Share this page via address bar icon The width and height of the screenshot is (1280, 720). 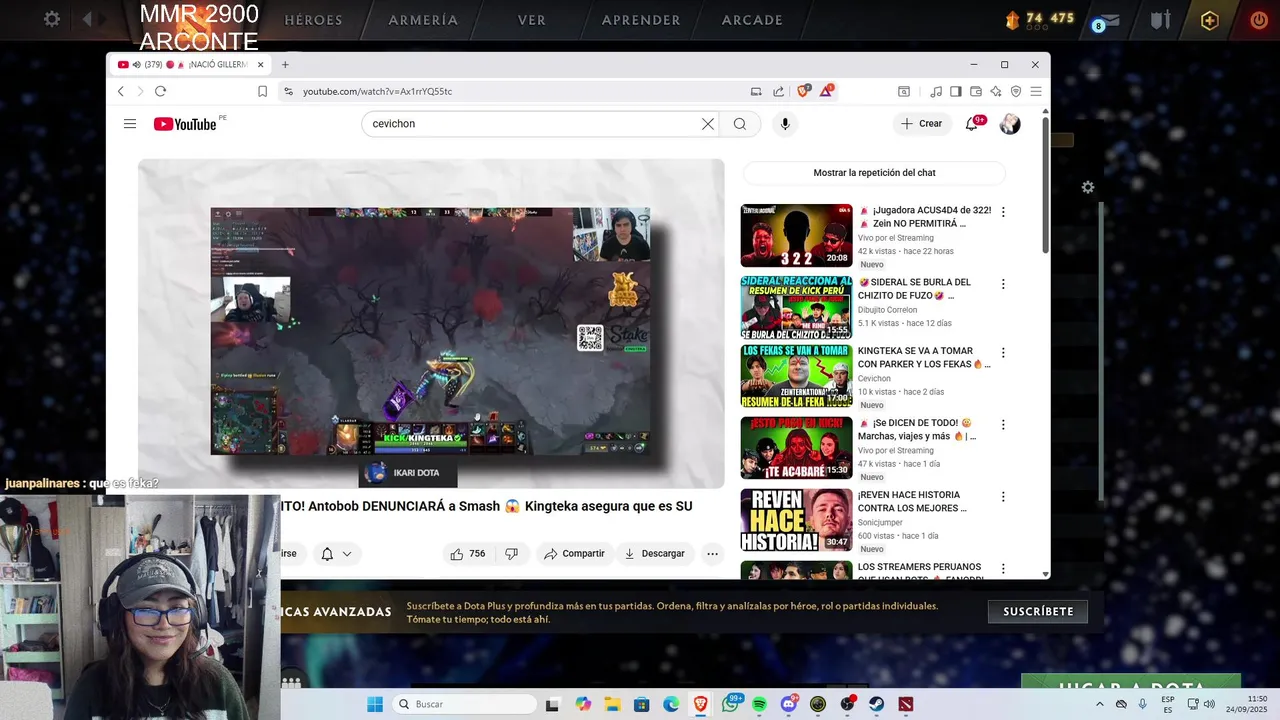(778, 91)
